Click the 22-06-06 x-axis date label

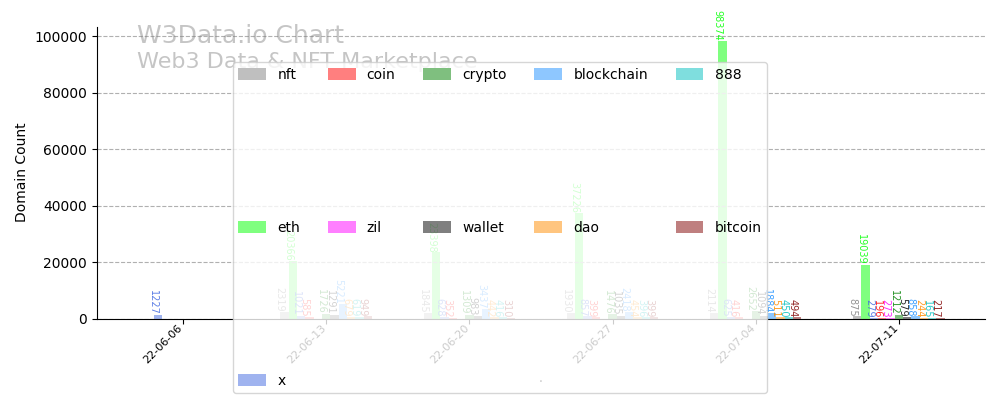(163, 345)
